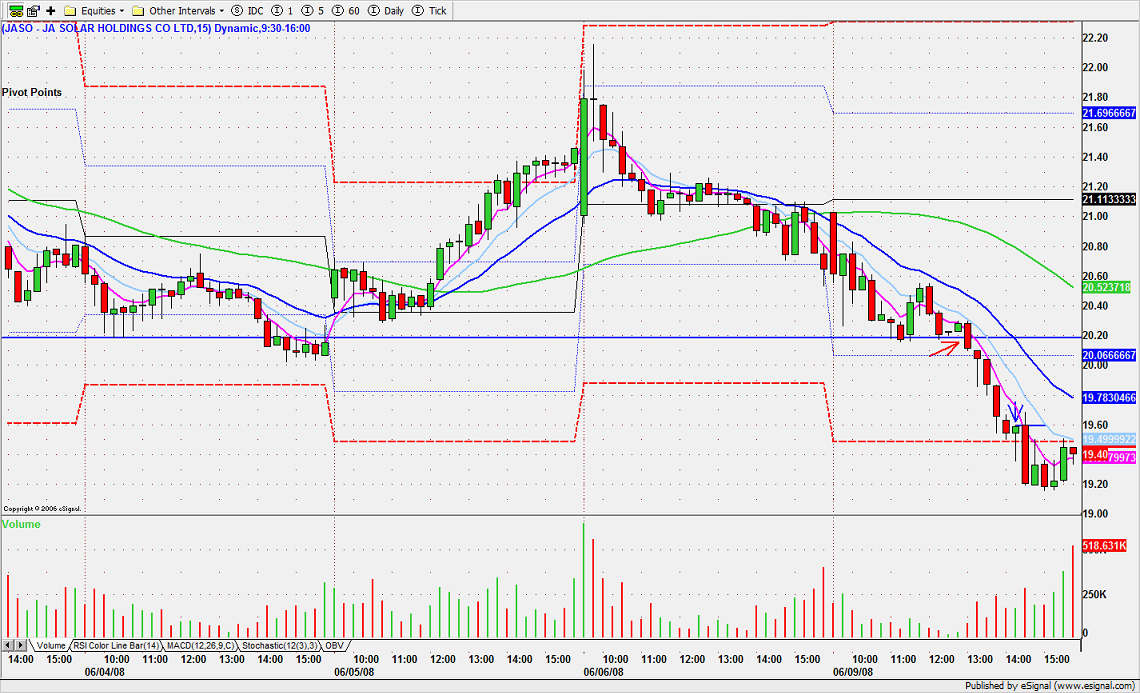The width and height of the screenshot is (1140, 693).
Task: Expand the Other Intervals dropdown
Action: [179, 10]
